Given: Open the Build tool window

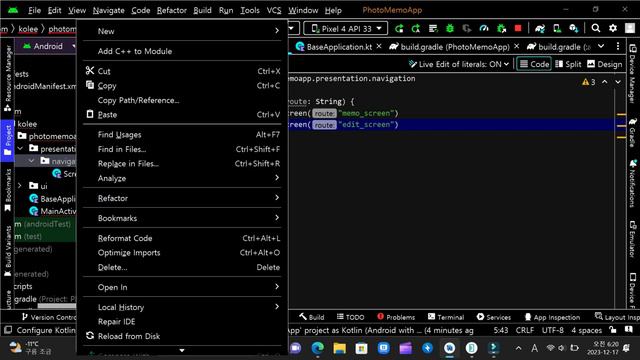Looking at the screenshot, I should point(311,317).
